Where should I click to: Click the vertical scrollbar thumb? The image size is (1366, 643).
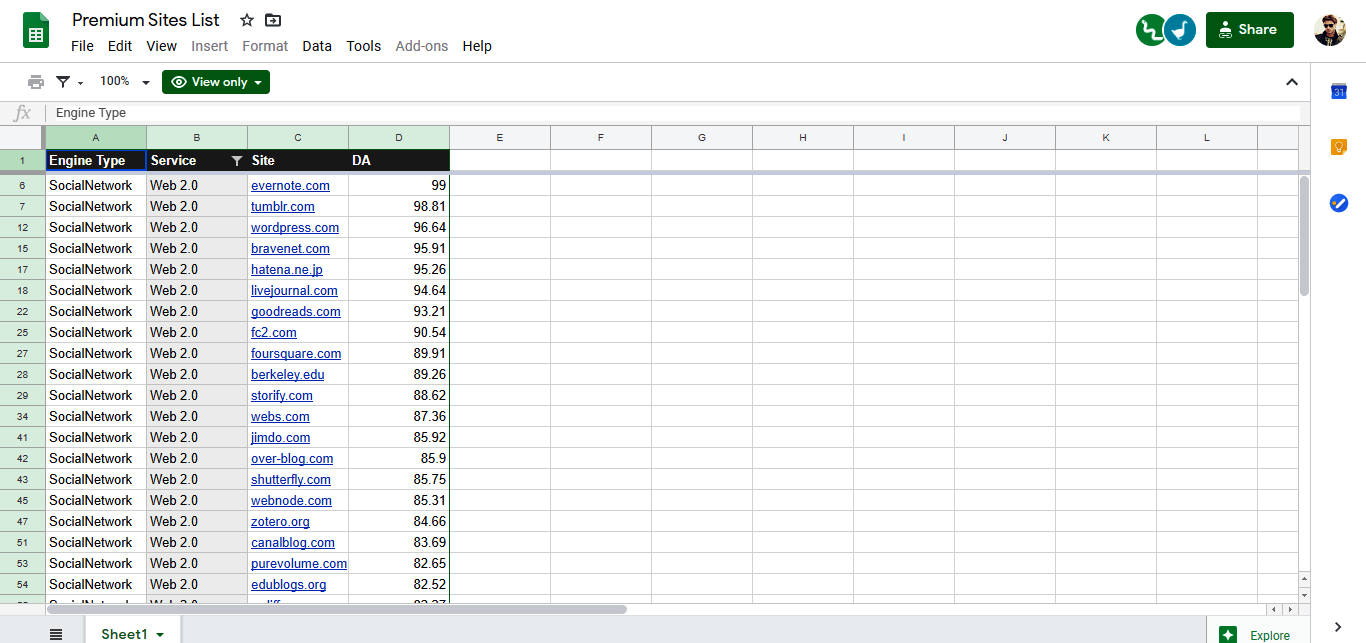[x=1304, y=235]
